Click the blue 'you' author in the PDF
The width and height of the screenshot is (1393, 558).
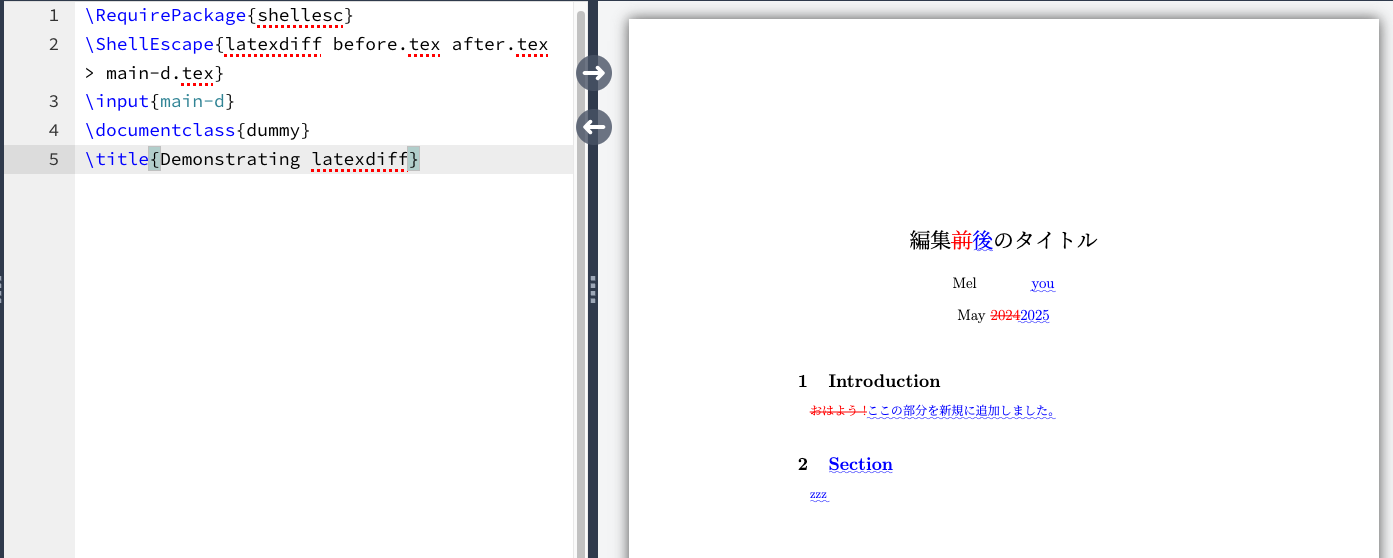coord(1043,284)
